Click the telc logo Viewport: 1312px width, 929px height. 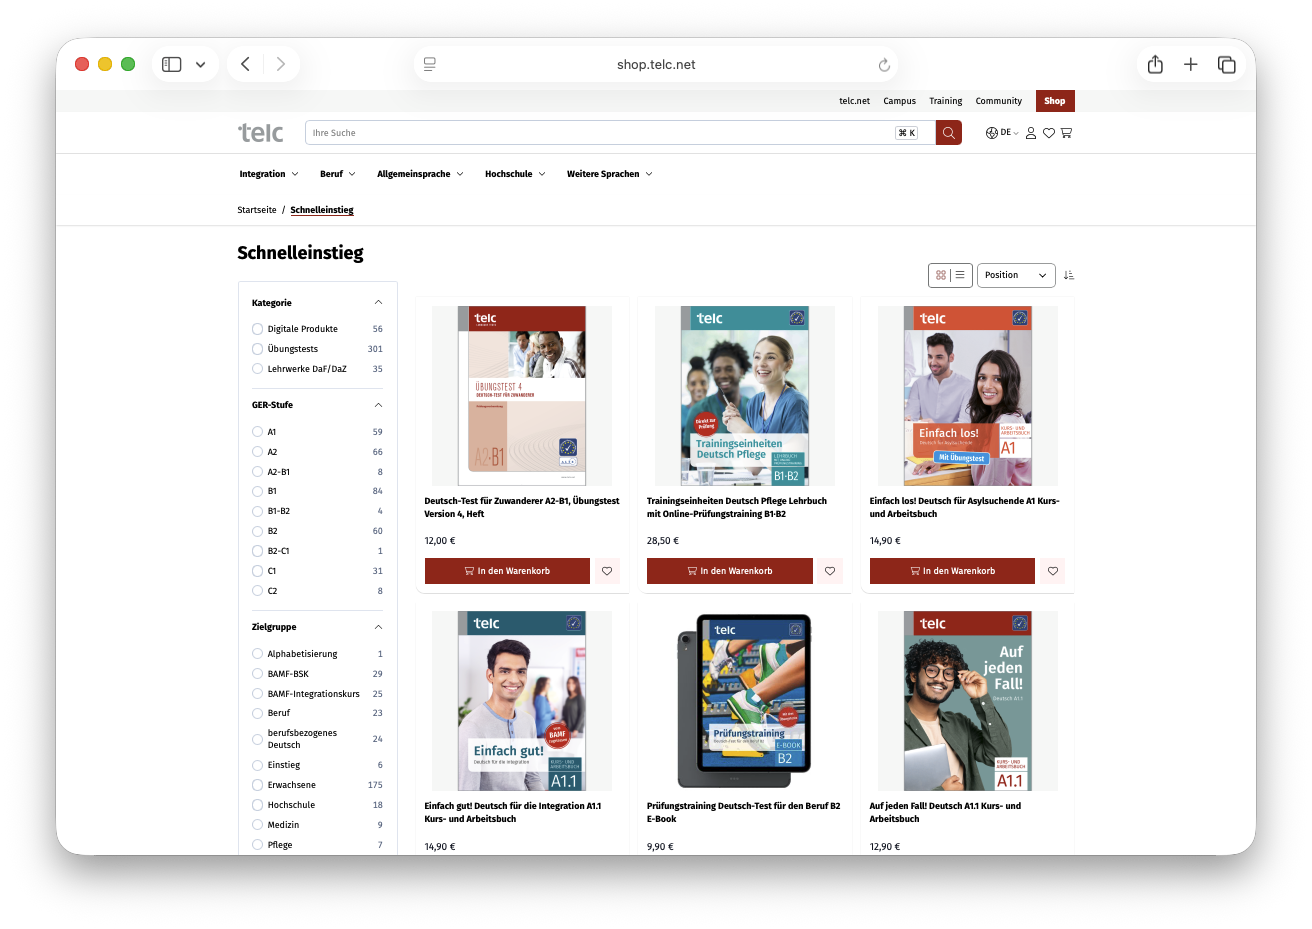(261, 133)
